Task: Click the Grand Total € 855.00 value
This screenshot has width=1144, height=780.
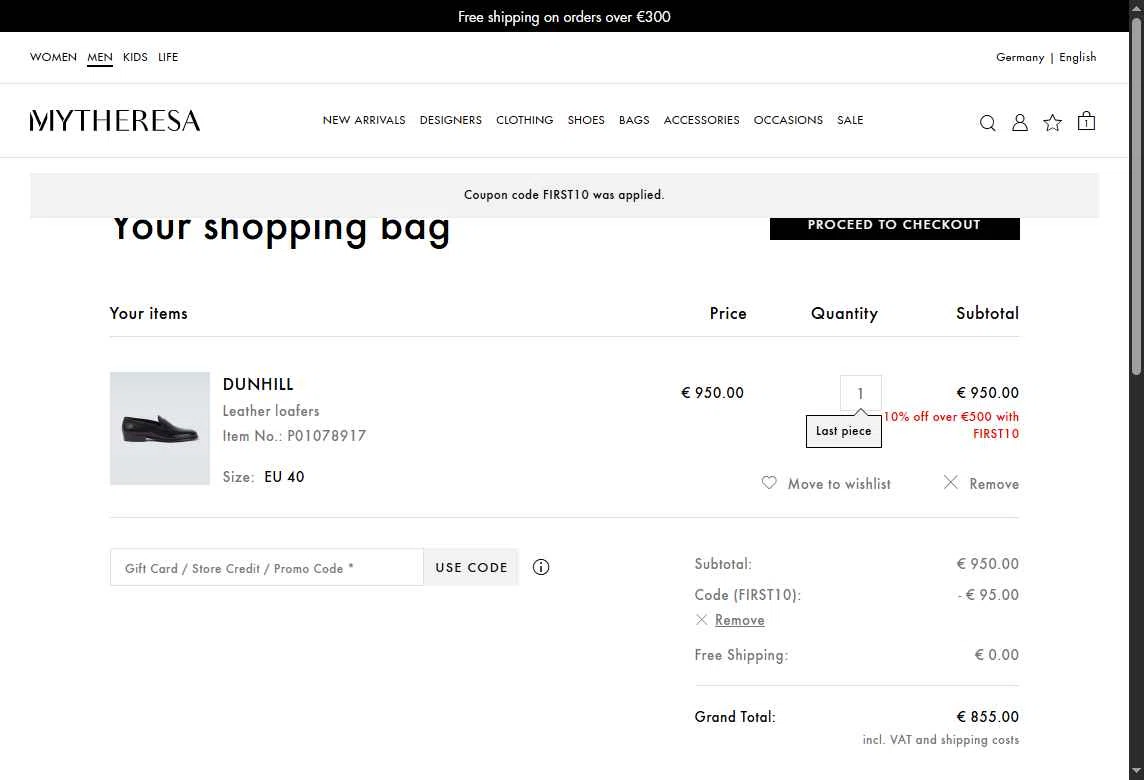Action: [x=988, y=717]
